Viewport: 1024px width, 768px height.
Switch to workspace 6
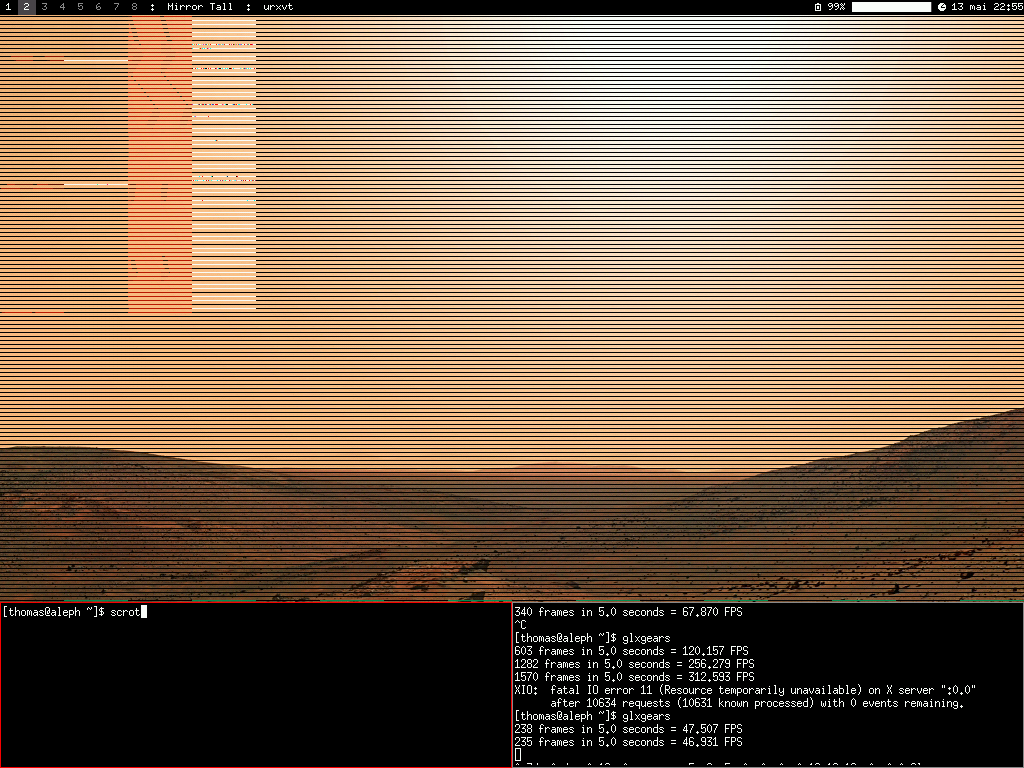pyautogui.click(x=98, y=7)
